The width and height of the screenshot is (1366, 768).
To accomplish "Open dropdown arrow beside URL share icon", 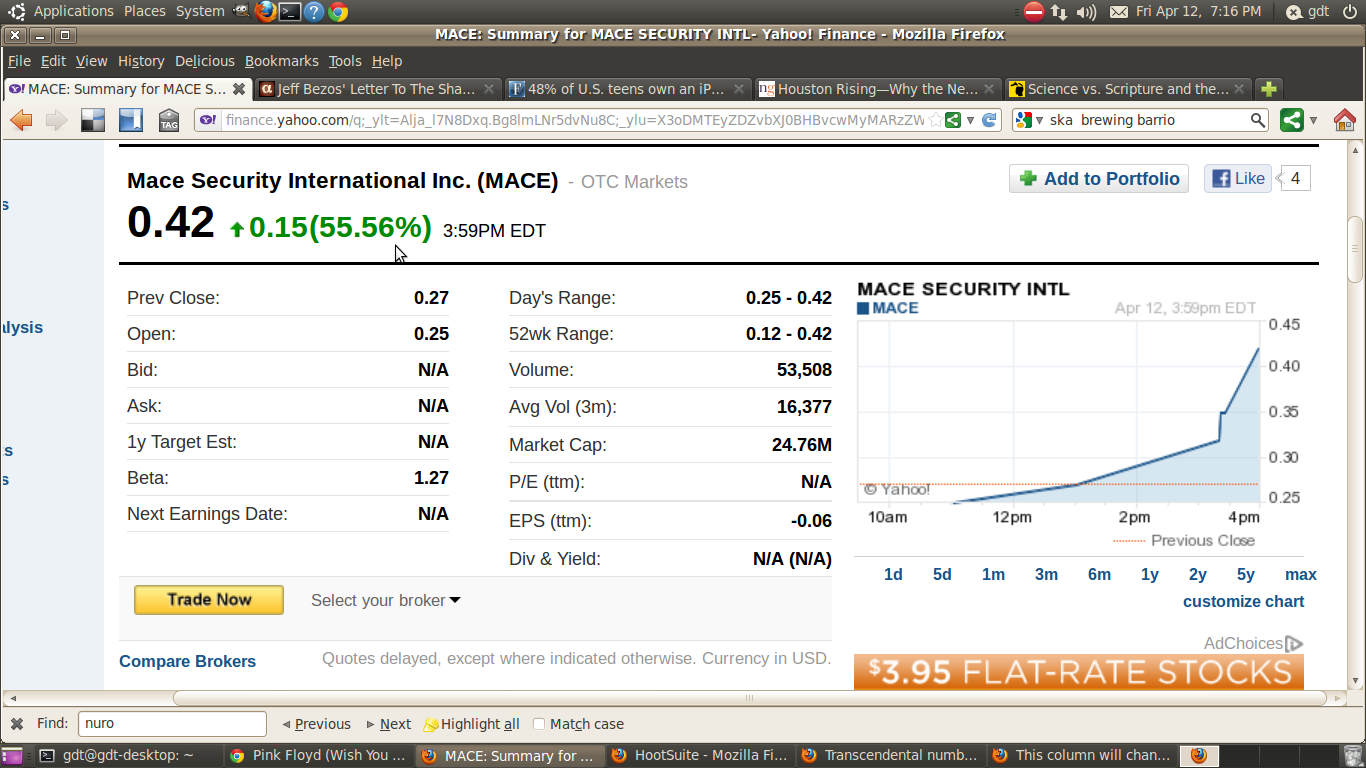I will (x=970, y=120).
